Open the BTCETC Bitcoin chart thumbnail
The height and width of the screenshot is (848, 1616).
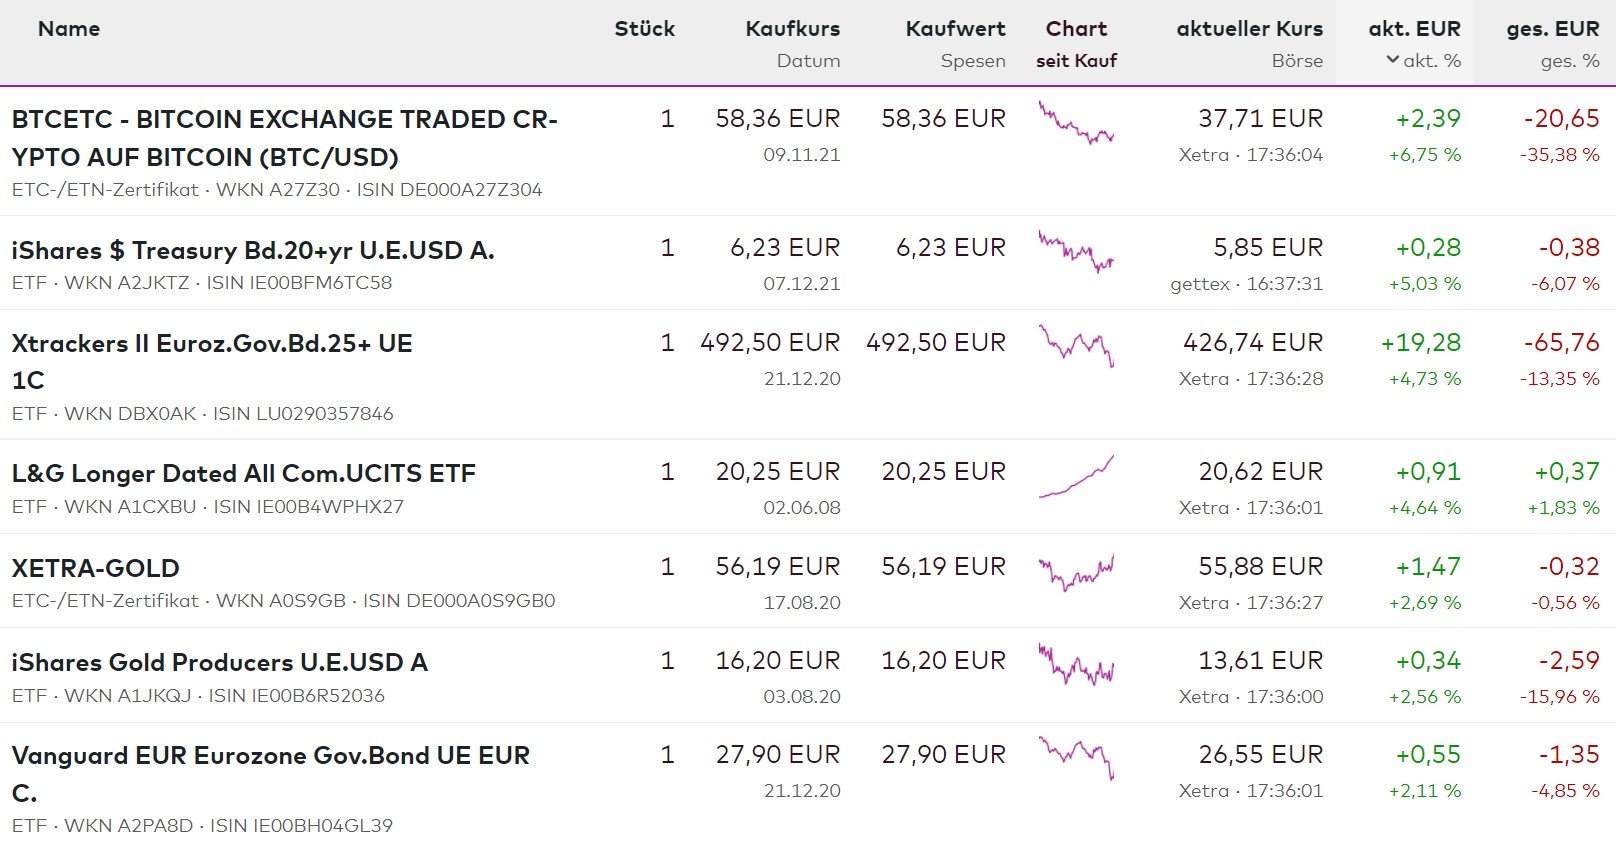[1076, 122]
